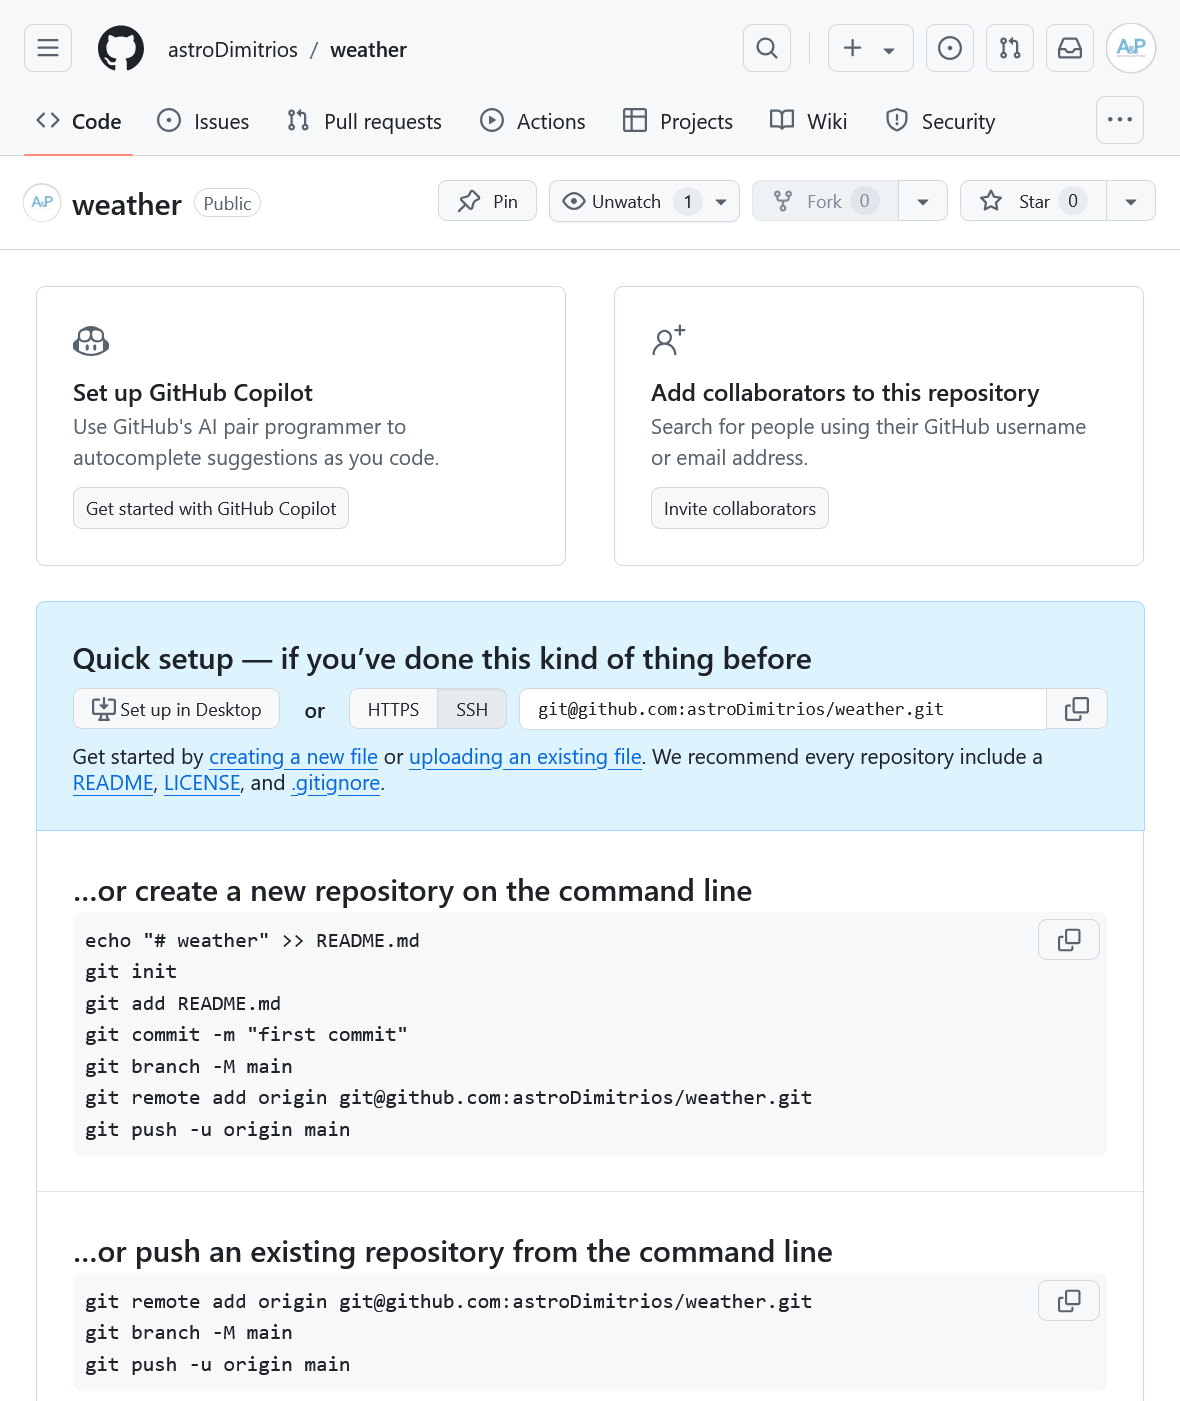Image resolution: width=1180 pixels, height=1401 pixels.
Task: Click Get started with GitHub Copilot
Action: [211, 508]
